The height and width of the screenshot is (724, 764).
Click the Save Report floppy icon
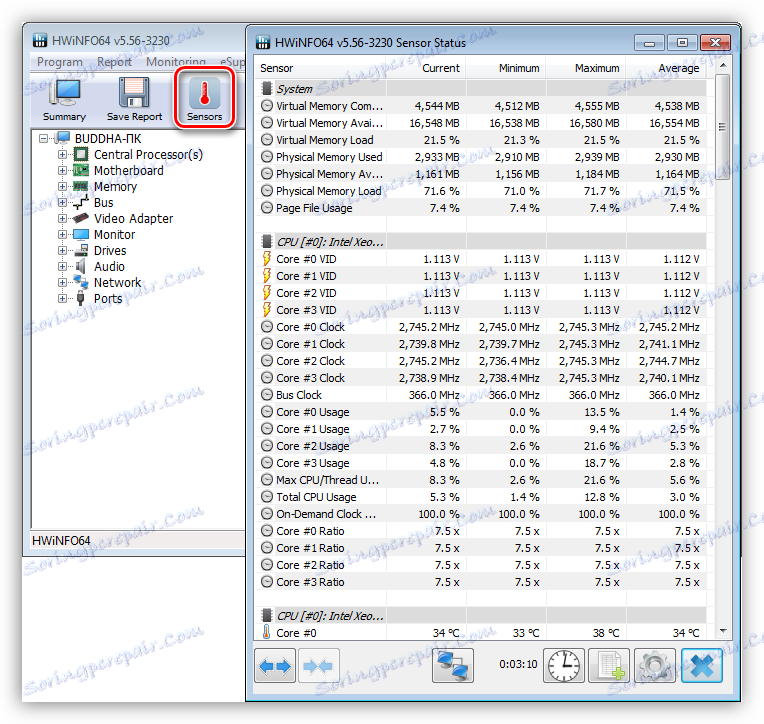click(134, 92)
